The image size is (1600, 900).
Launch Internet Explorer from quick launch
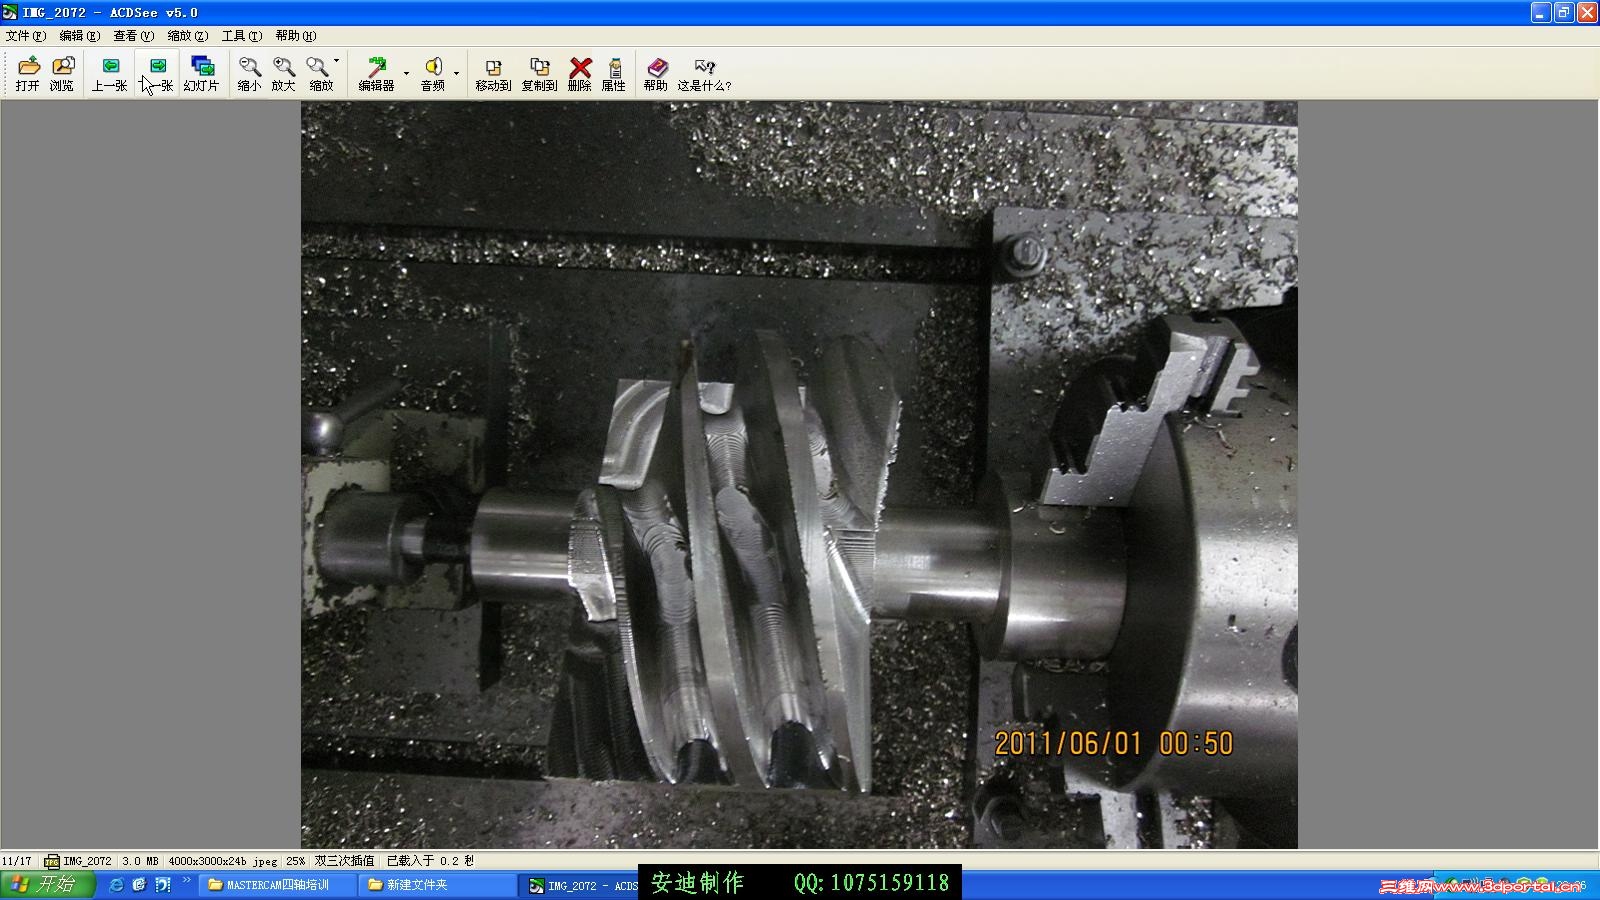[x=116, y=885]
